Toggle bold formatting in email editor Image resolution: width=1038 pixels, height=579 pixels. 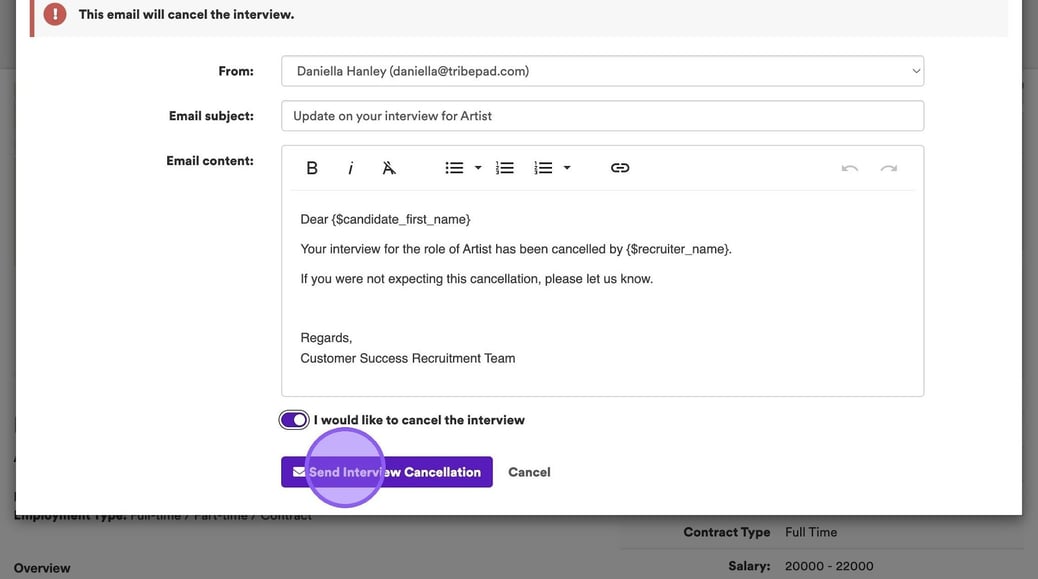[x=312, y=168]
